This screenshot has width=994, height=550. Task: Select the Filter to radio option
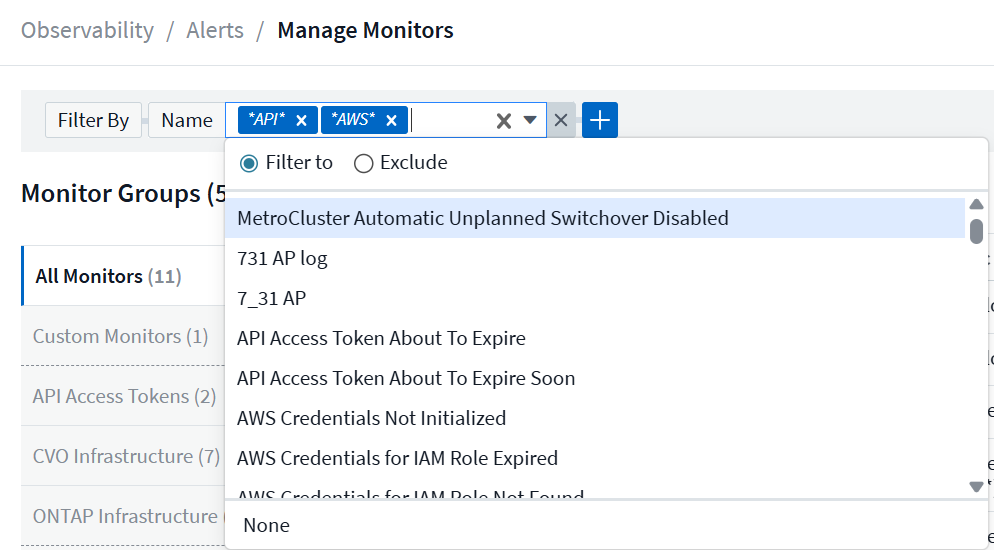coord(249,163)
